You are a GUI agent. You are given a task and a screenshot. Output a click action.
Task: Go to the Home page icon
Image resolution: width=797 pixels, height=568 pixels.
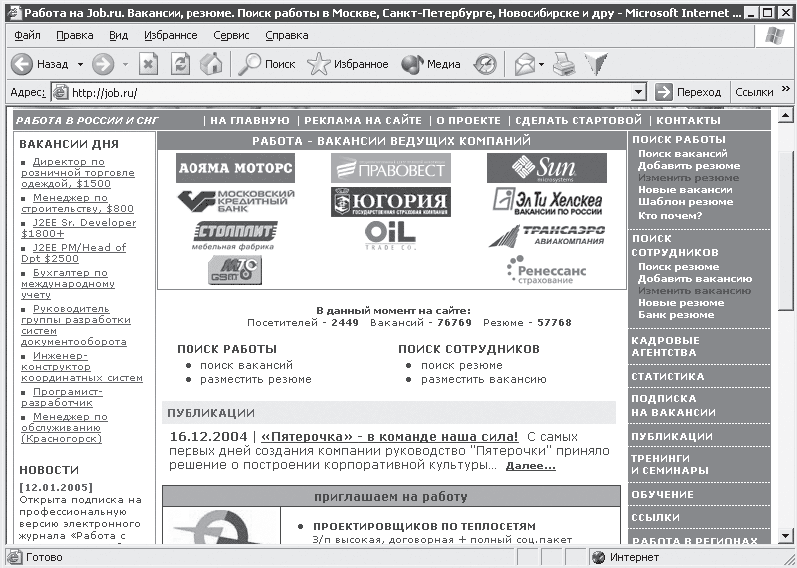211,64
